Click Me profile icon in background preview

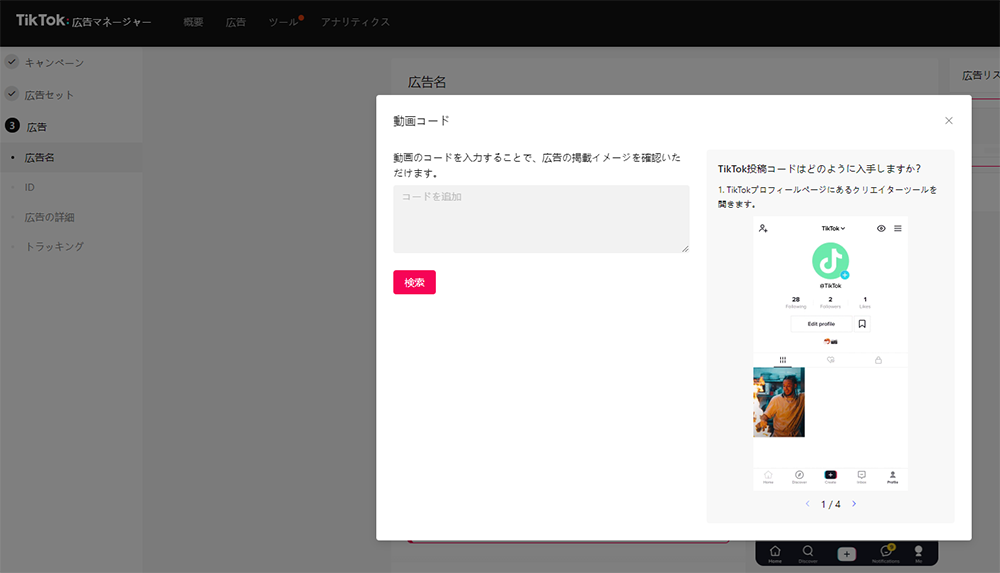click(918, 553)
